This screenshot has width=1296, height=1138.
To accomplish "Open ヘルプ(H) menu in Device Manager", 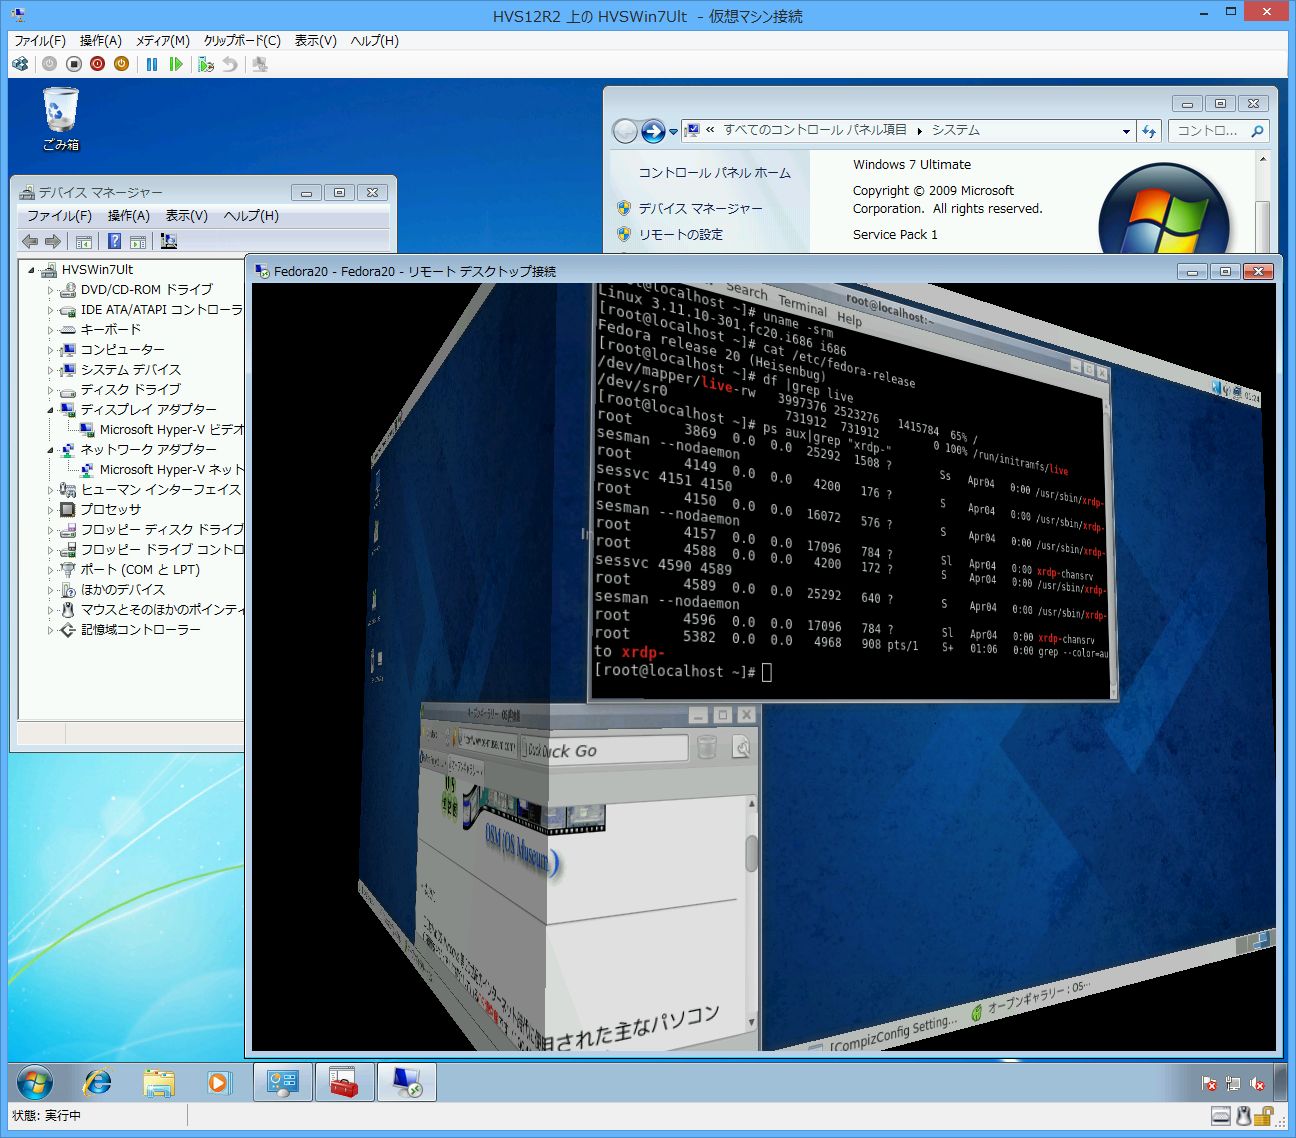I will coord(251,216).
